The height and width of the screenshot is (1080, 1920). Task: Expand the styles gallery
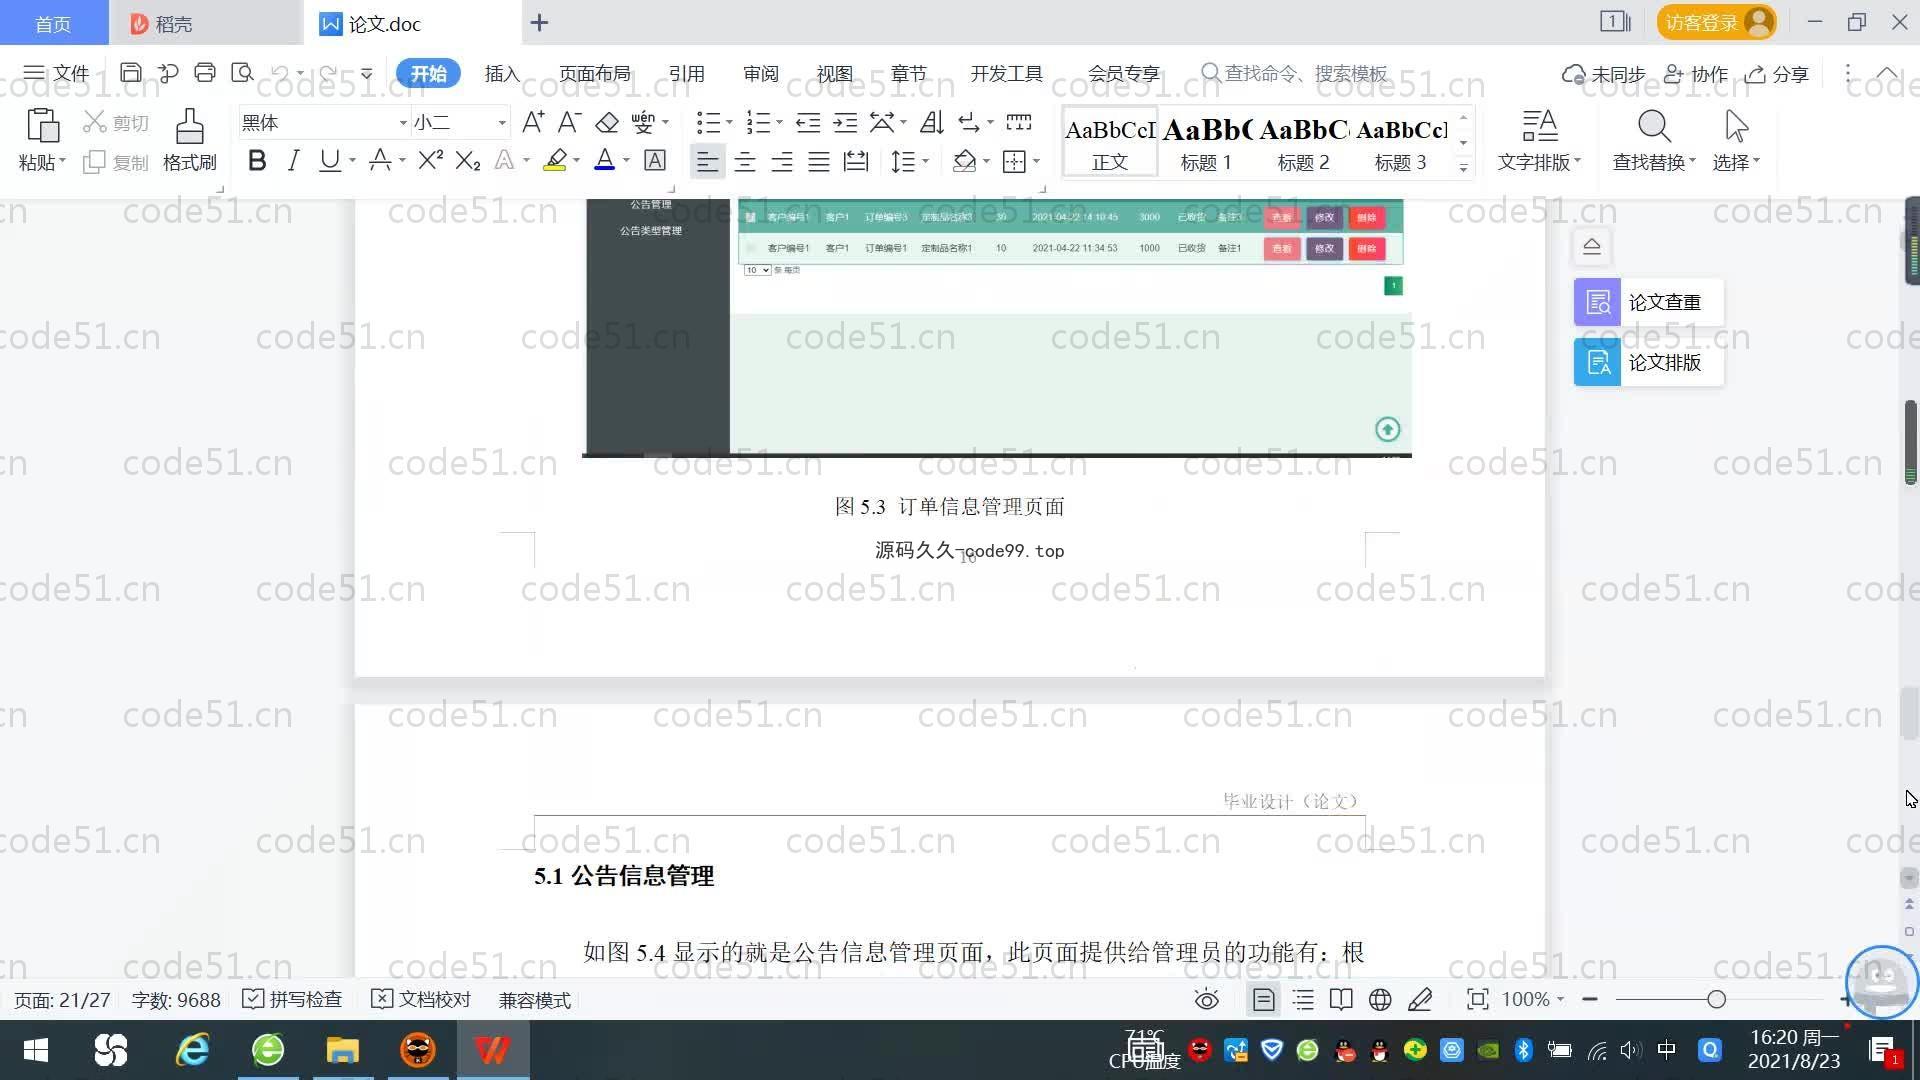point(1464,168)
